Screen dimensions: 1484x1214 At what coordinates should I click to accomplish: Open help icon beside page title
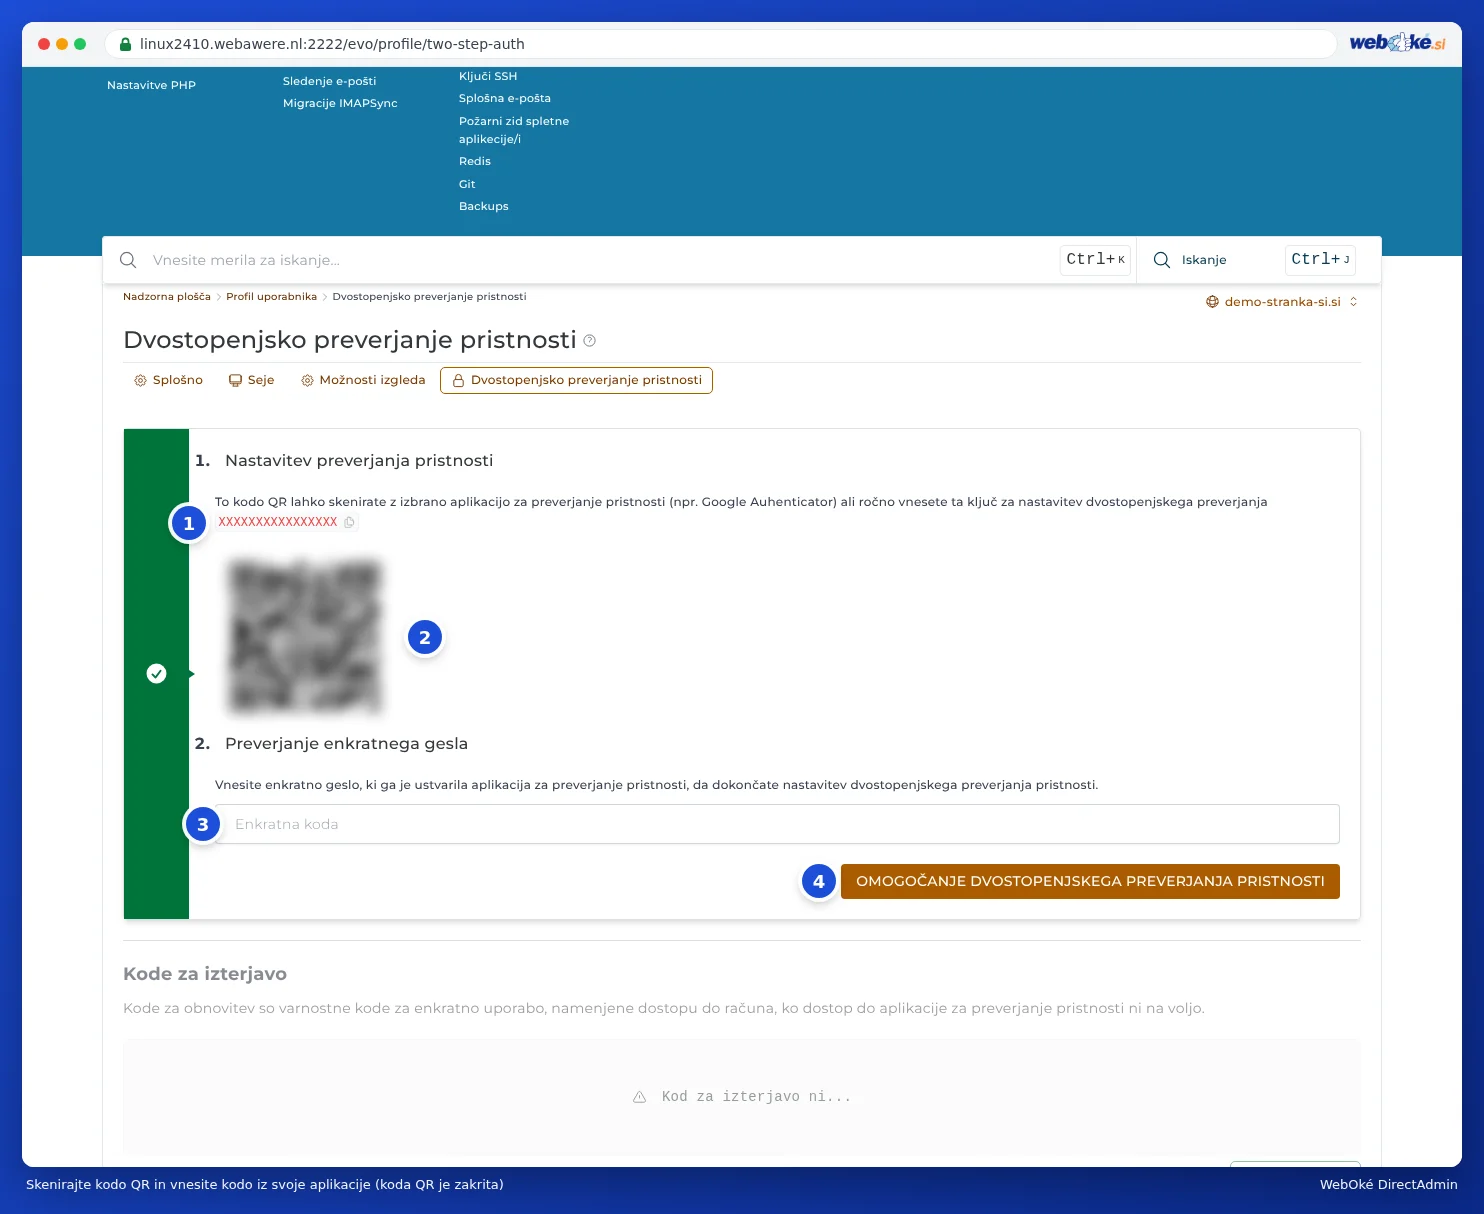(590, 341)
